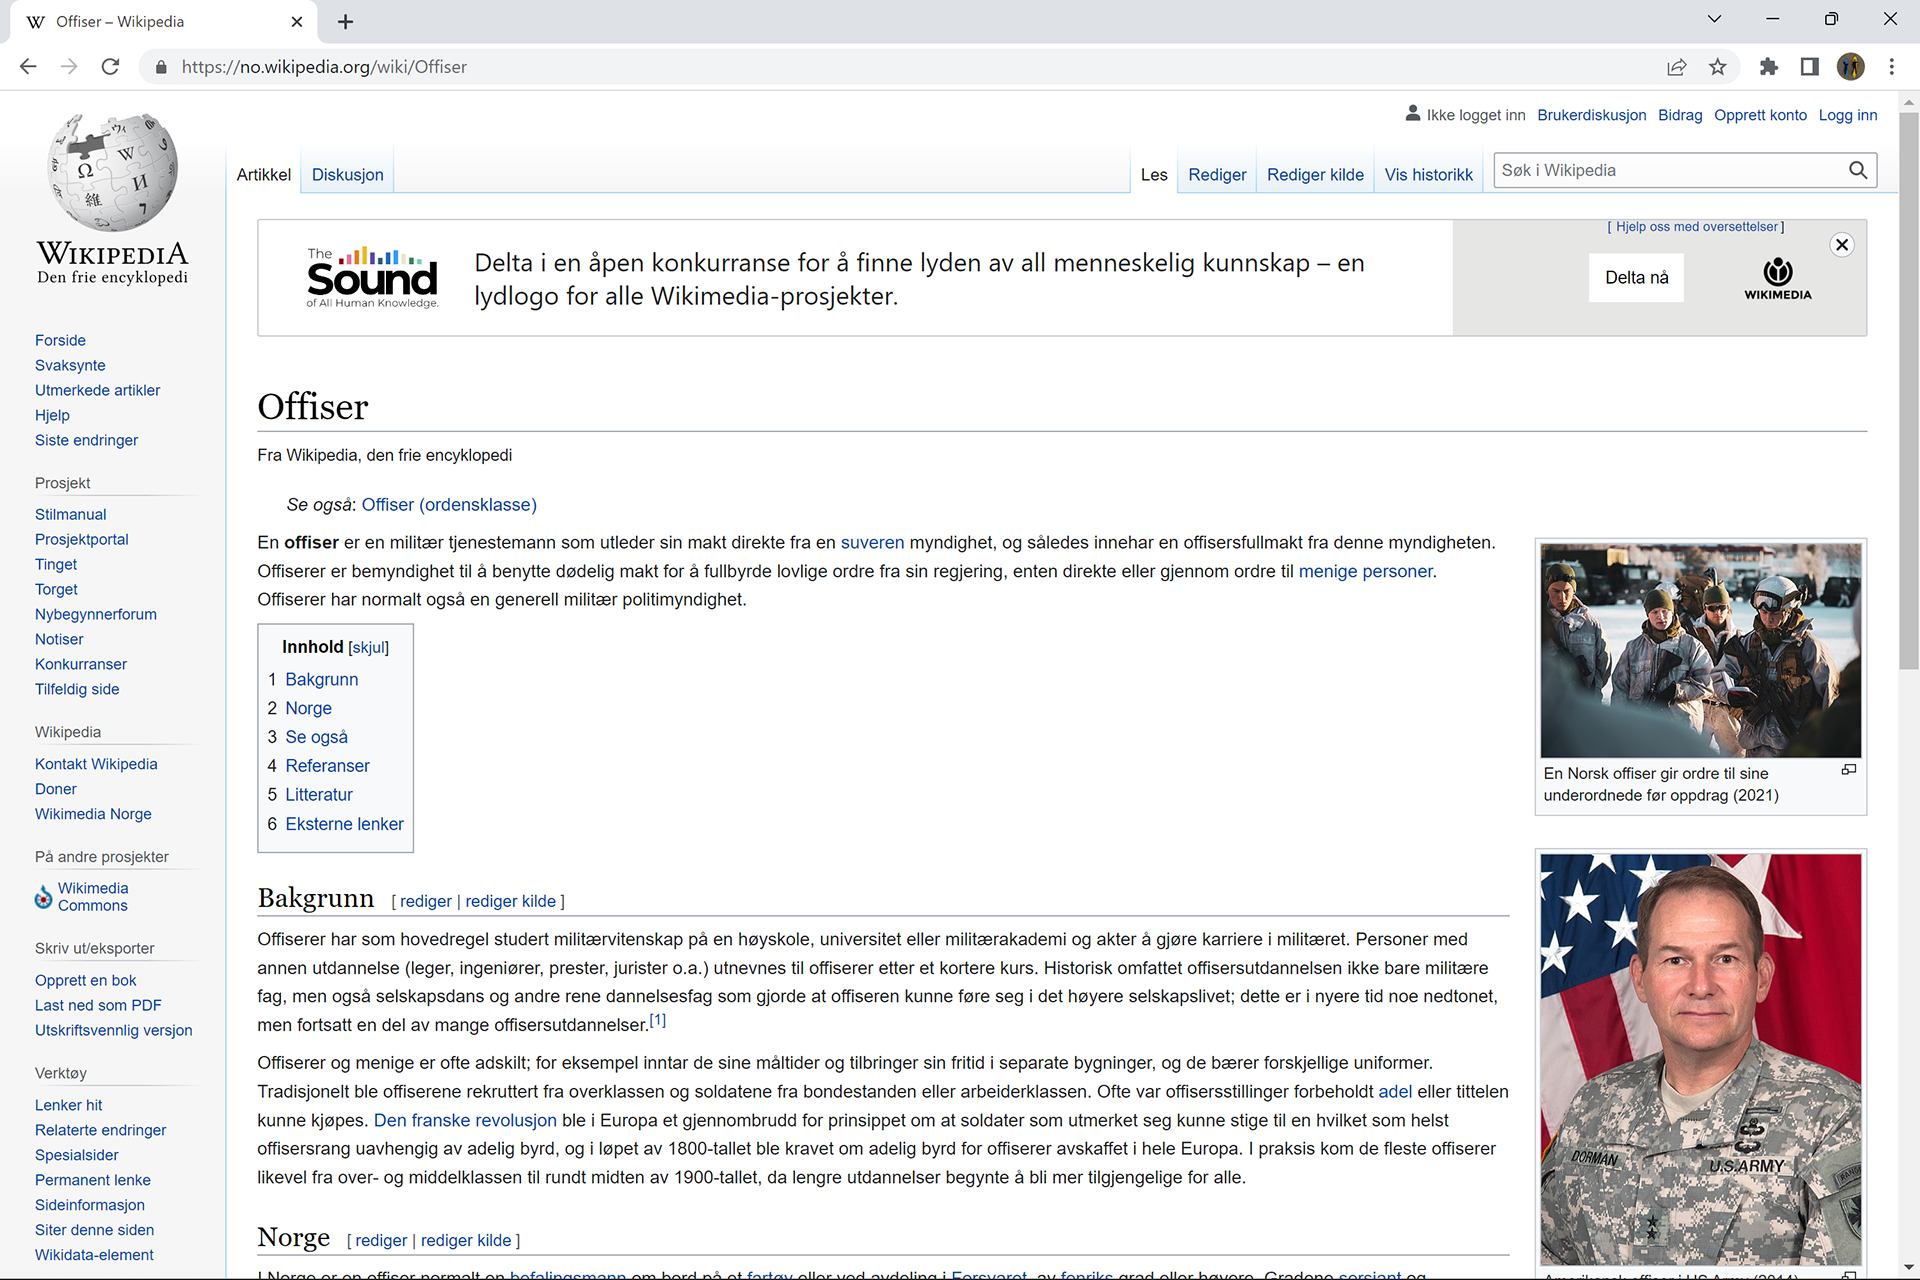Select the Les tab
Image resolution: width=1920 pixels, height=1280 pixels.
click(x=1154, y=175)
